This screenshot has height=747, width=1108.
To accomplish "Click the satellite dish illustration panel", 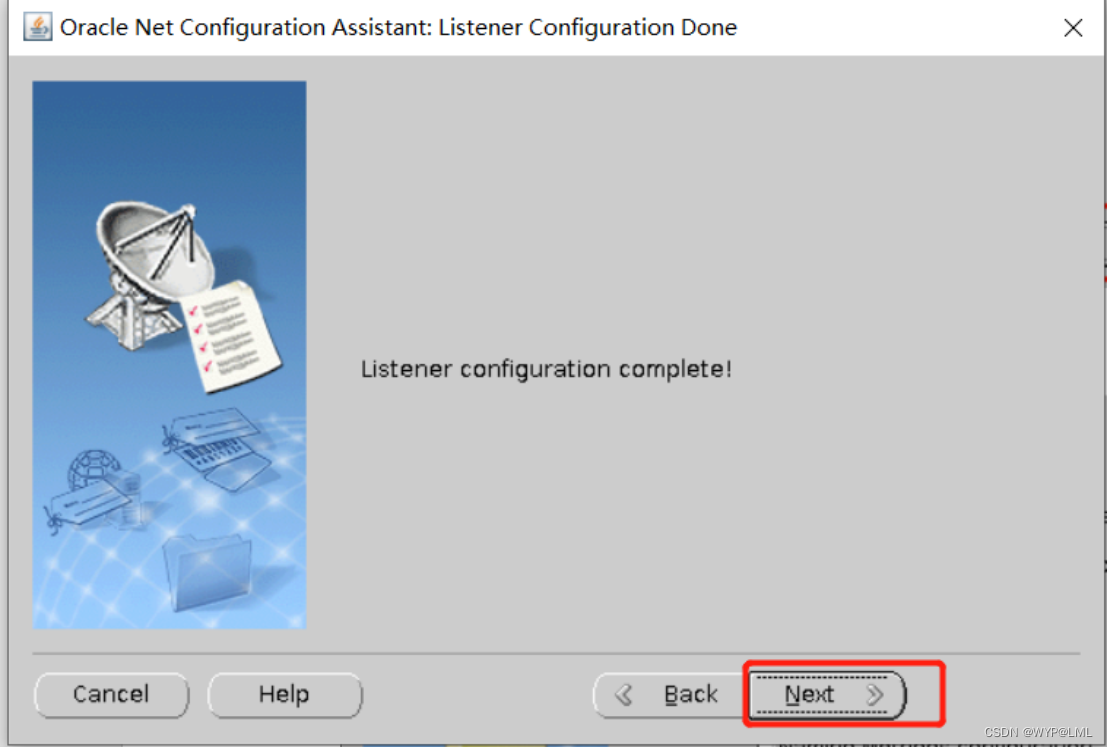I will pyautogui.click(x=170, y=355).
